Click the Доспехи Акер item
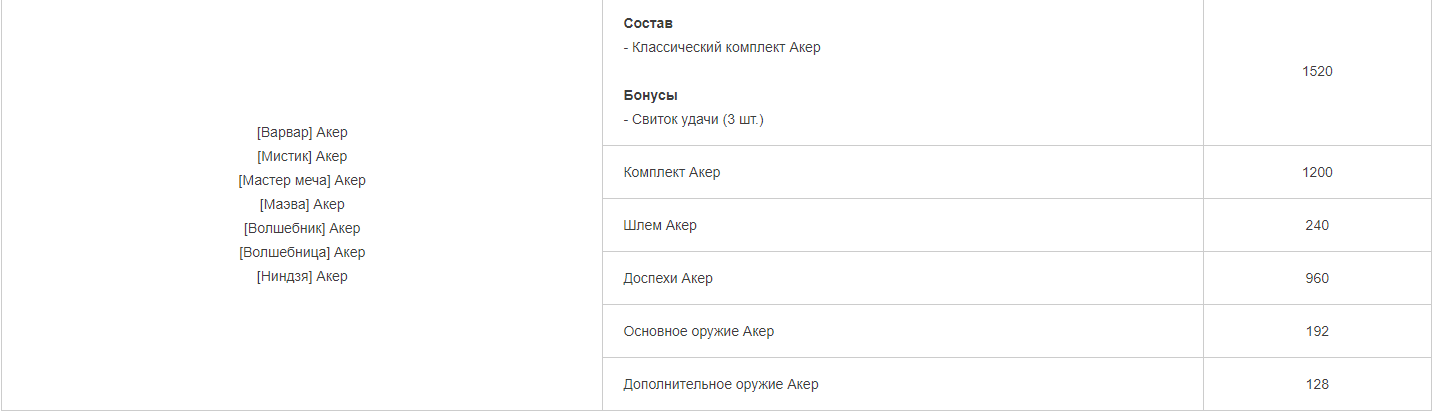 point(668,279)
